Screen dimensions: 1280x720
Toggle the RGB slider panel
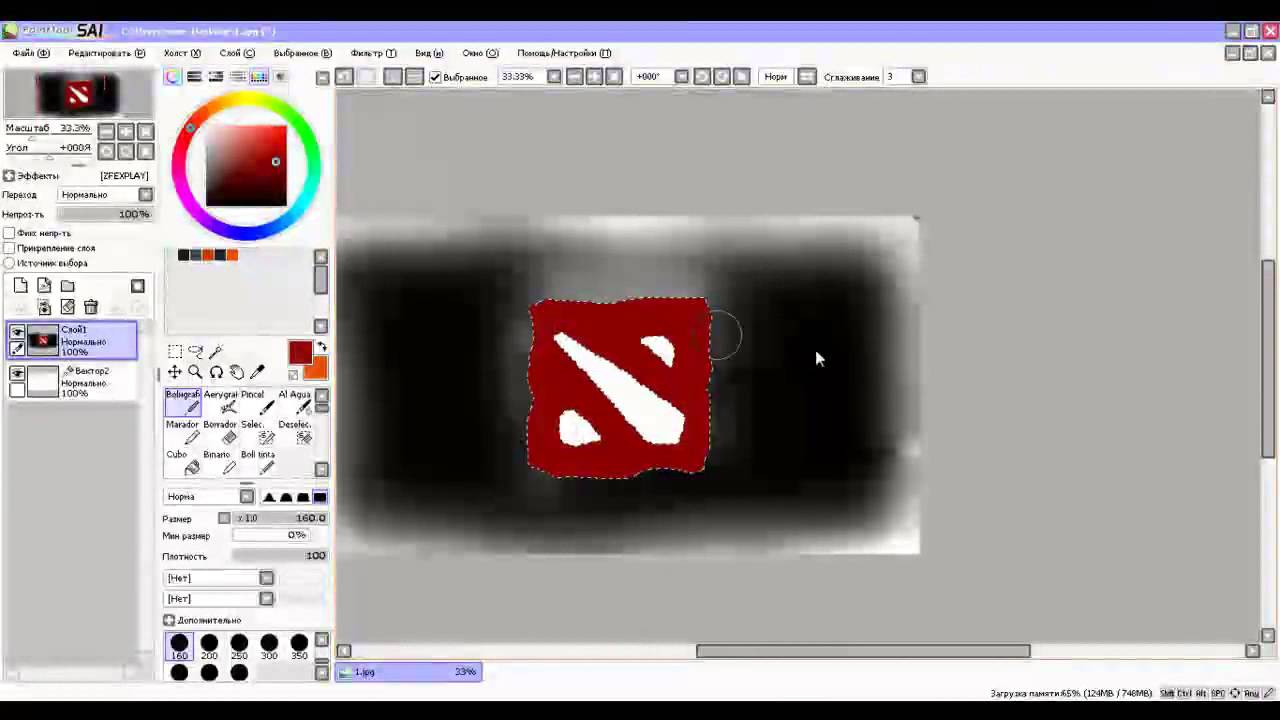tap(195, 77)
